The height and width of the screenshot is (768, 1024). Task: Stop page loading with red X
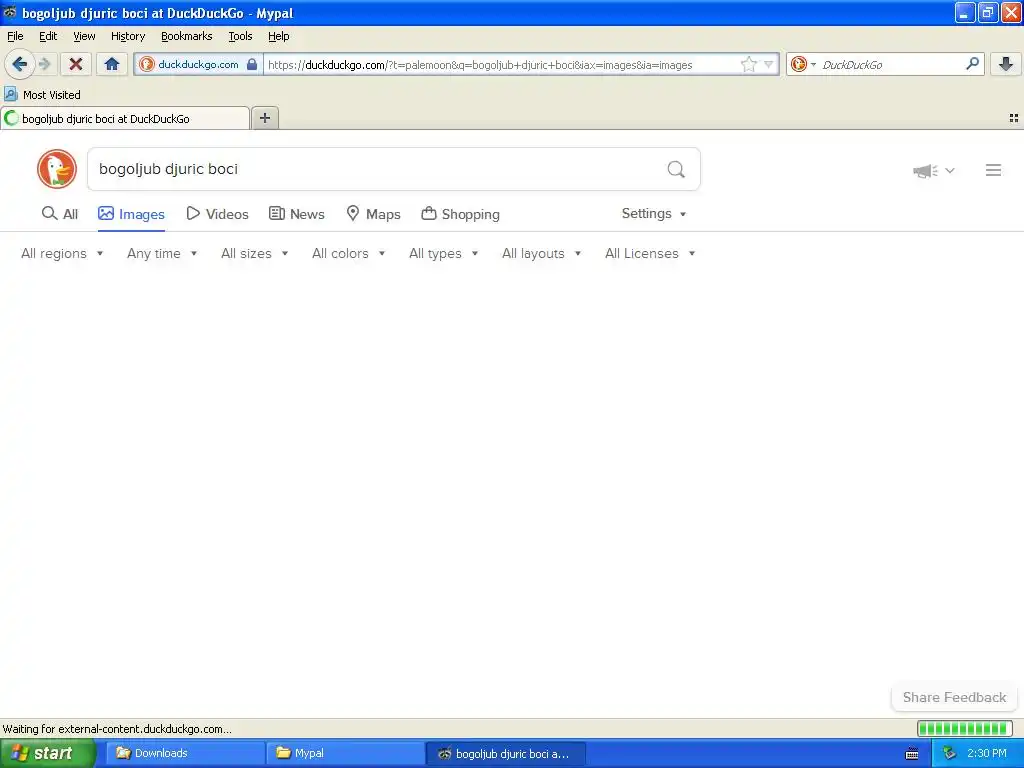pos(76,64)
